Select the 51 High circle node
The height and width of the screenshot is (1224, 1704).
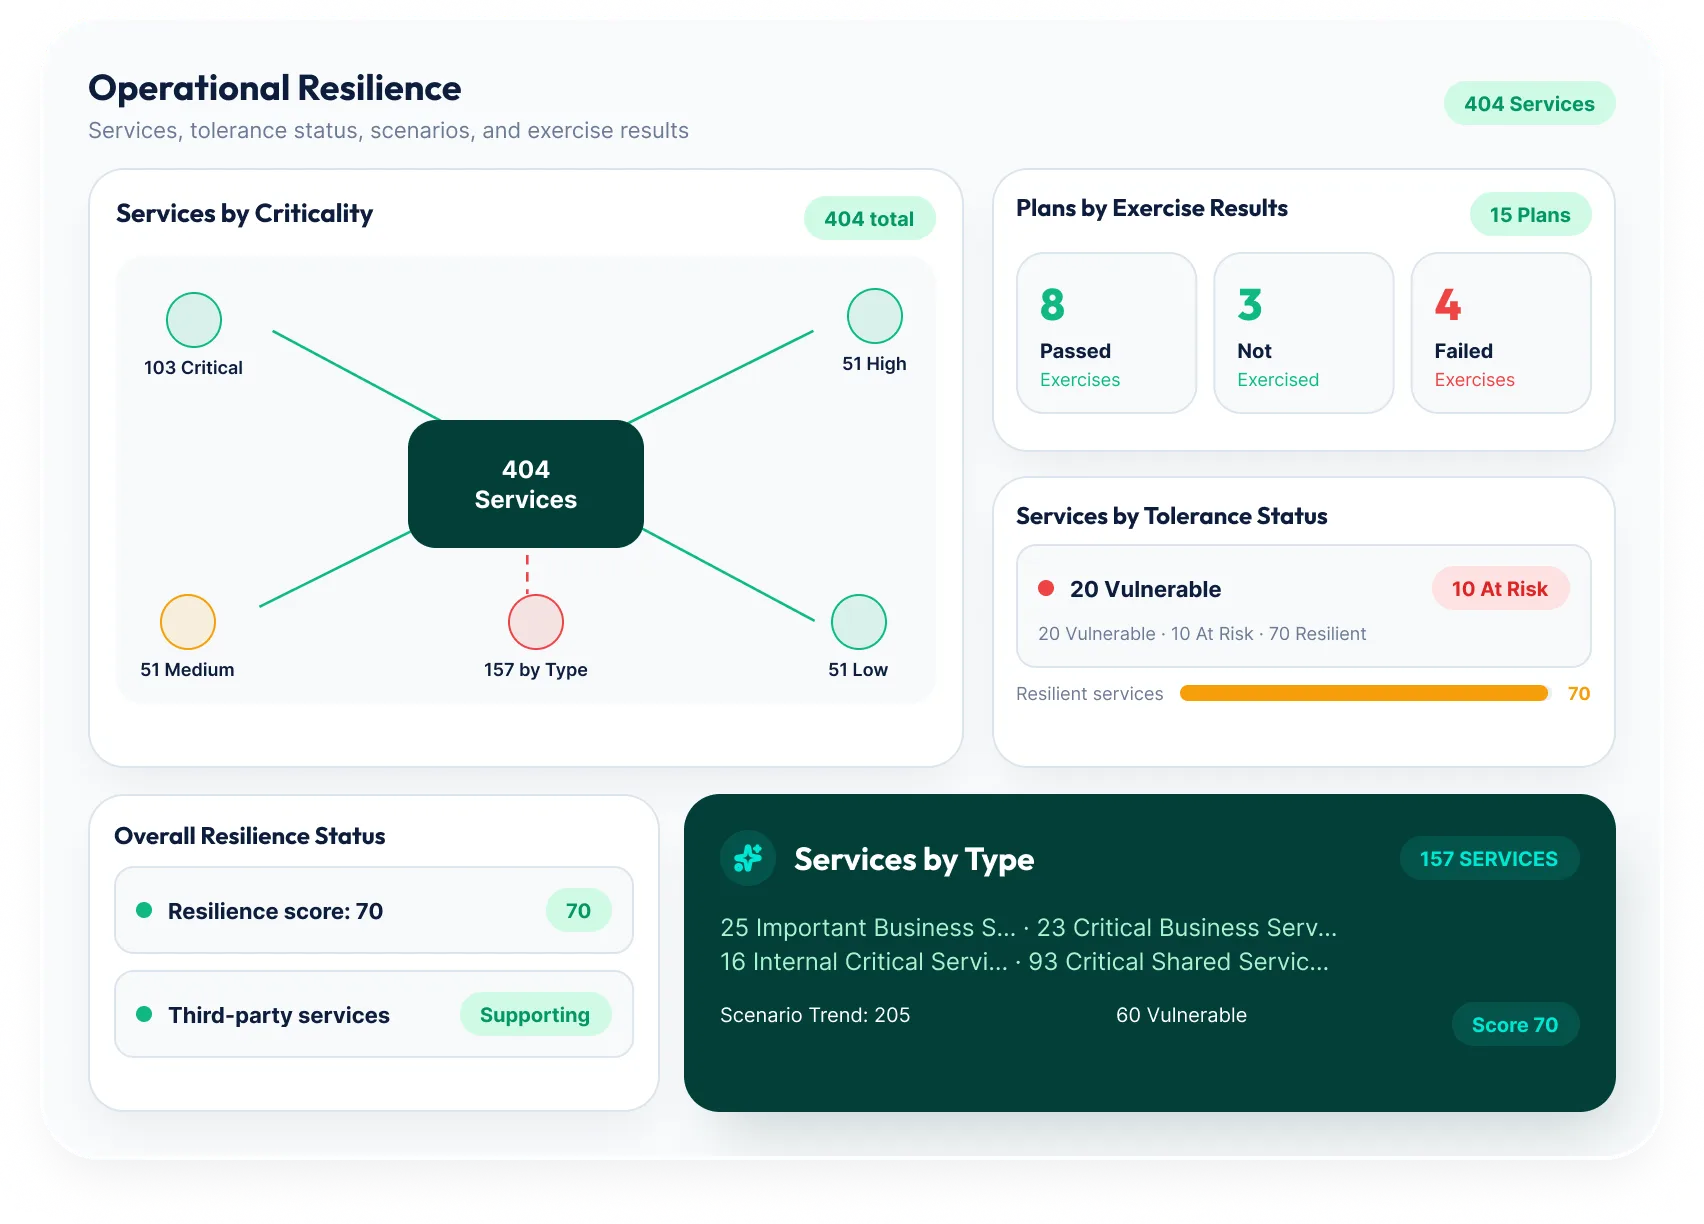click(875, 316)
